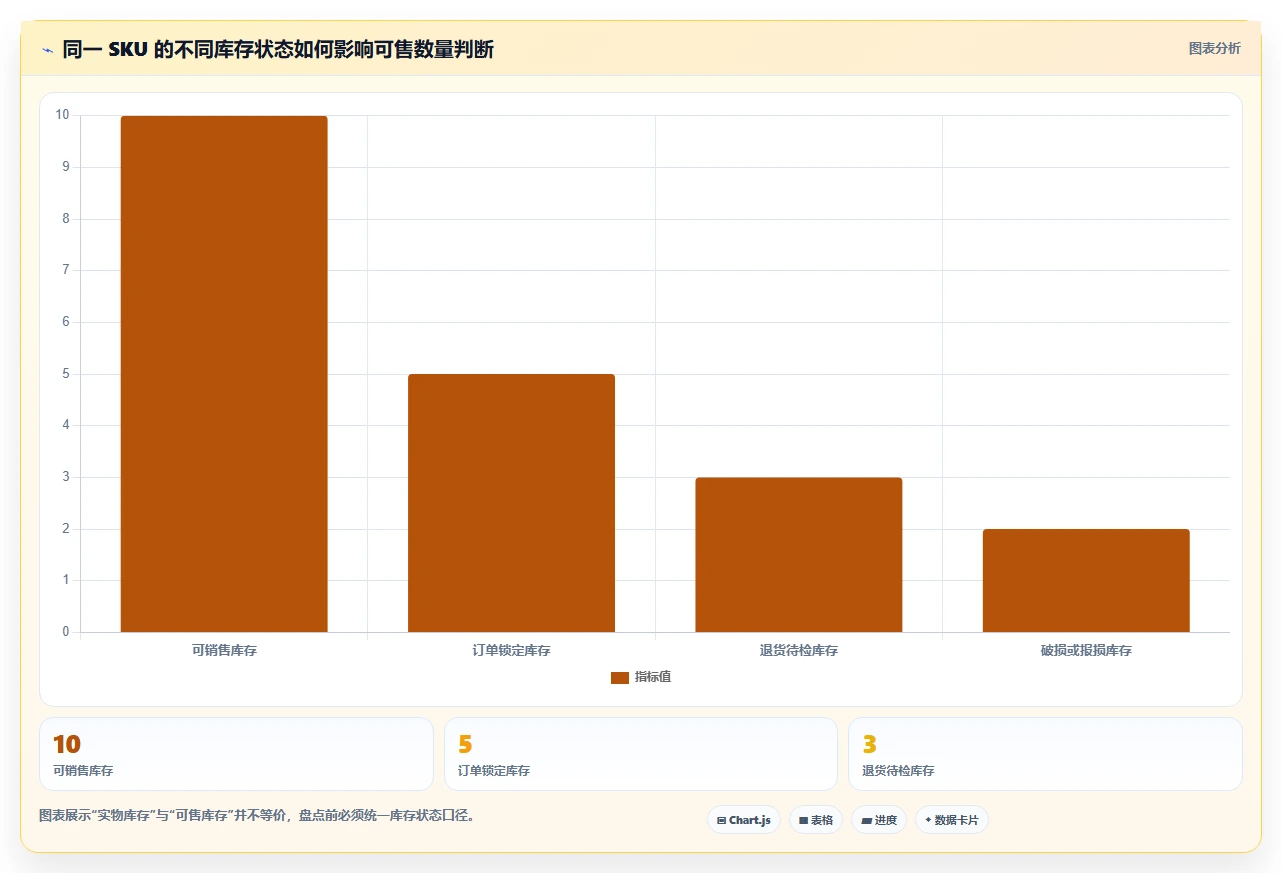Click the 破损或报损库存 bar in the chart

click(1086, 581)
